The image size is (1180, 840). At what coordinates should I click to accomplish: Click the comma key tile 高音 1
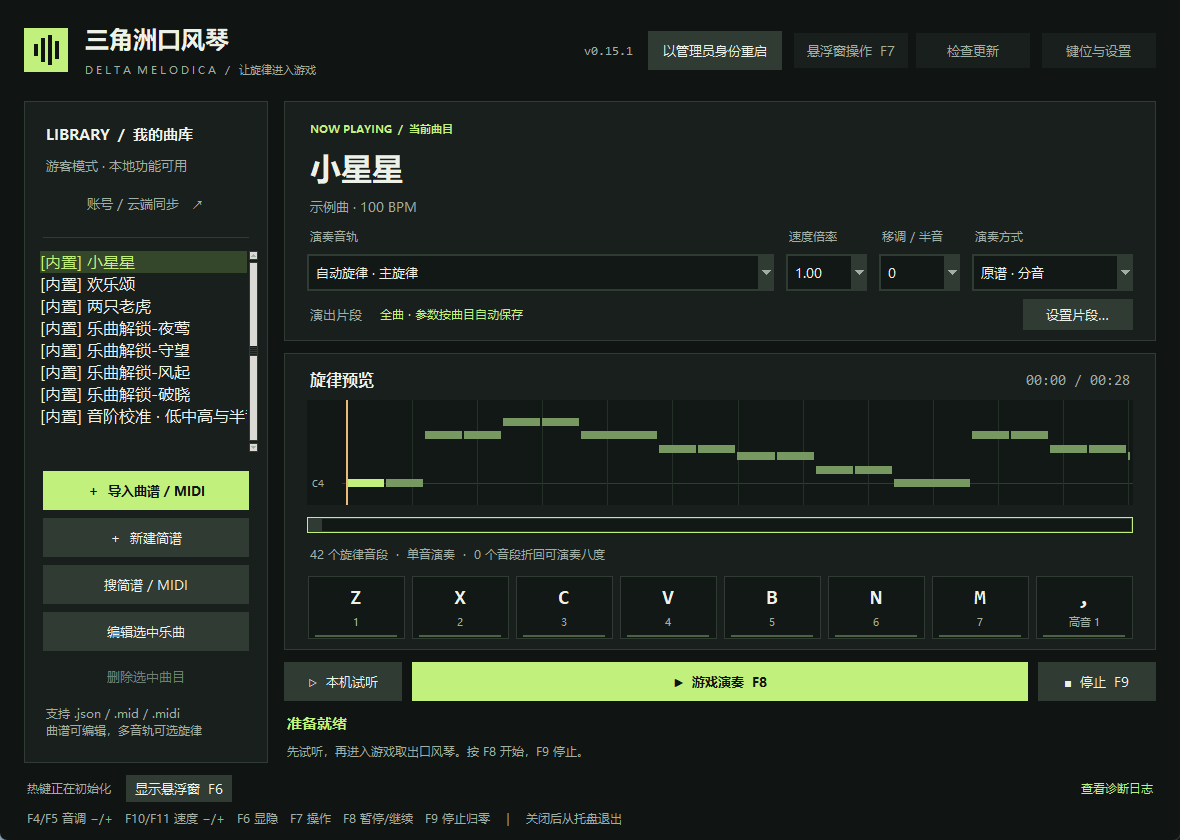[x=1084, y=607]
